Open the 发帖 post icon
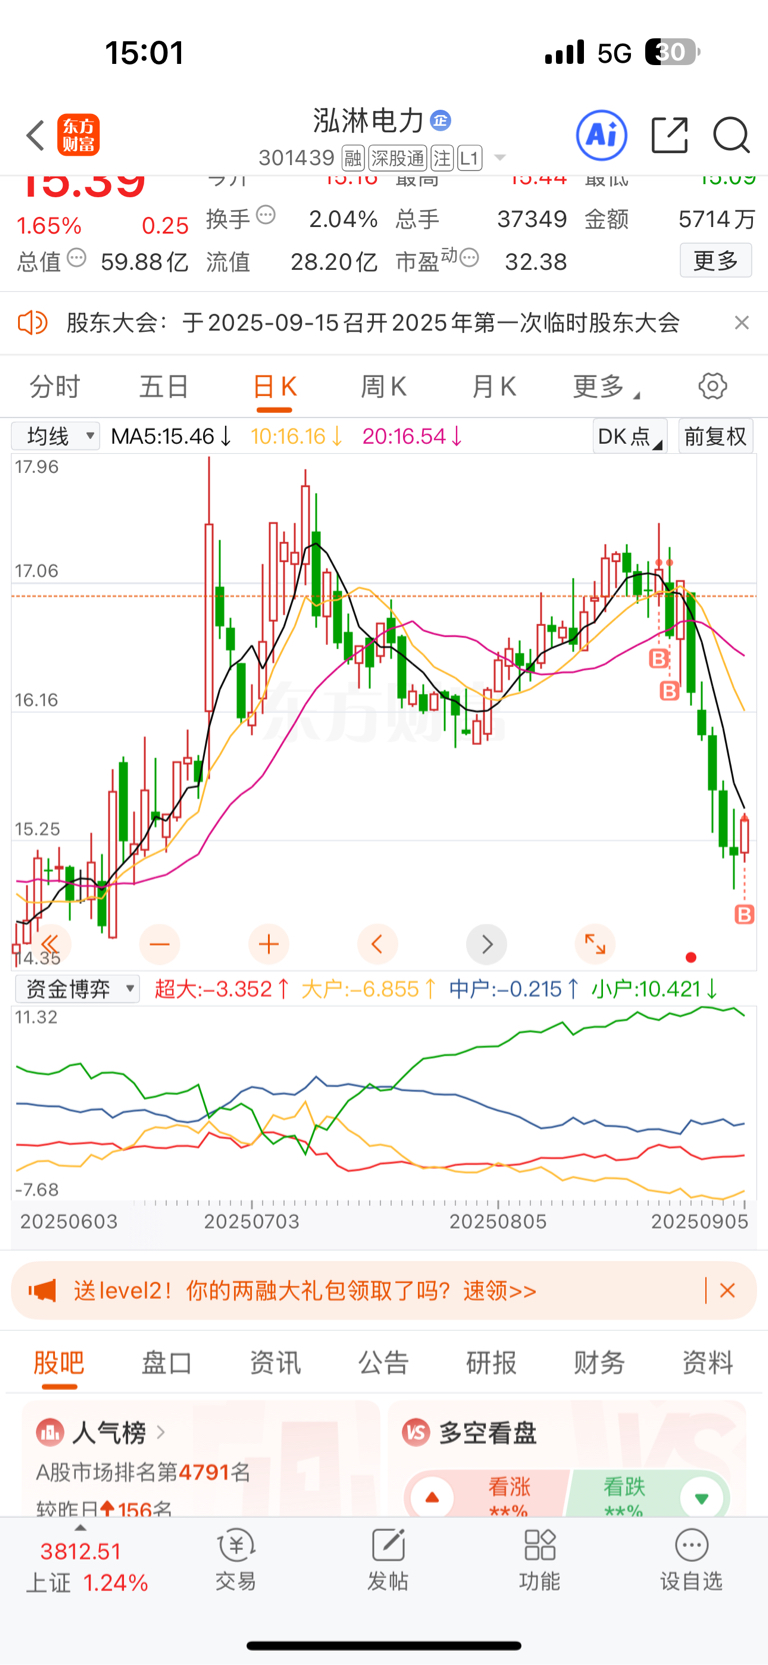Image resolution: width=768 pixels, height=1665 pixels. click(x=388, y=1560)
